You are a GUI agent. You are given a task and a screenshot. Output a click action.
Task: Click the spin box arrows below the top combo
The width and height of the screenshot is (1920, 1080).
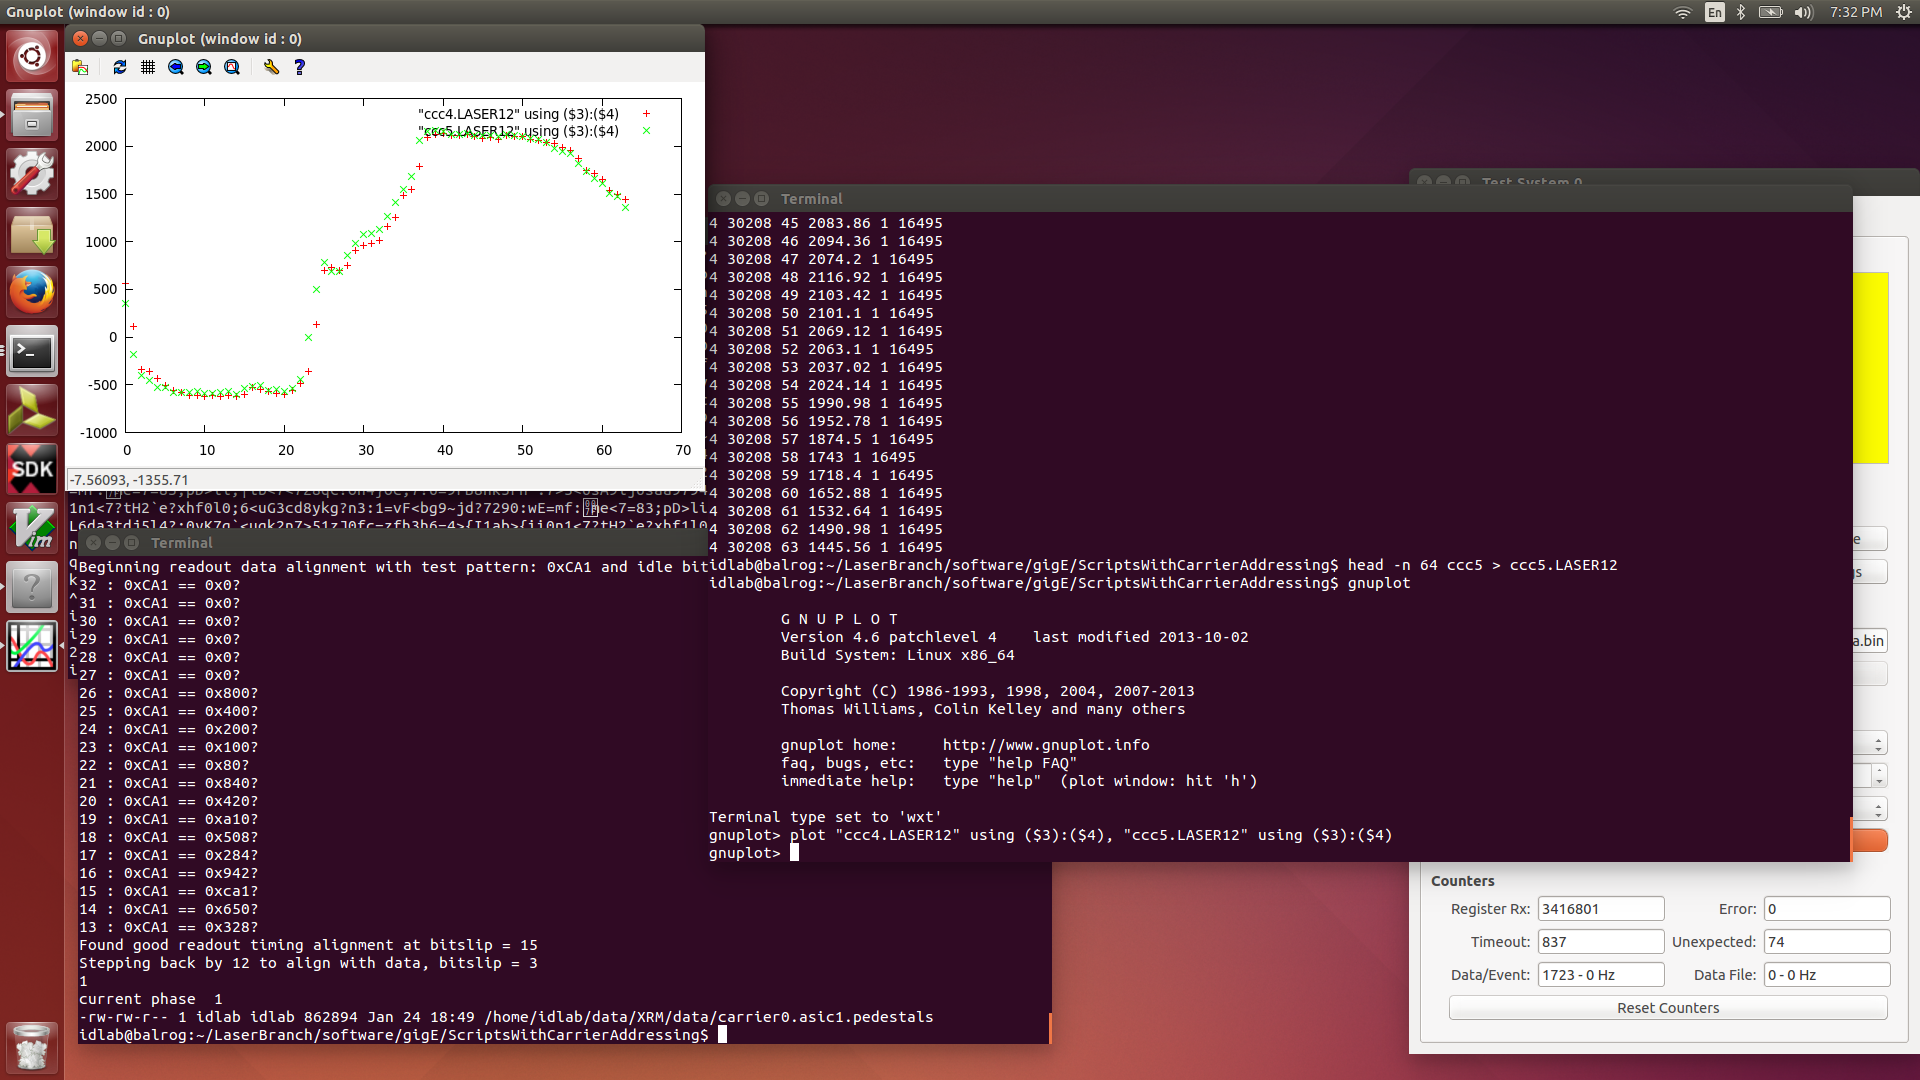click(x=1879, y=776)
